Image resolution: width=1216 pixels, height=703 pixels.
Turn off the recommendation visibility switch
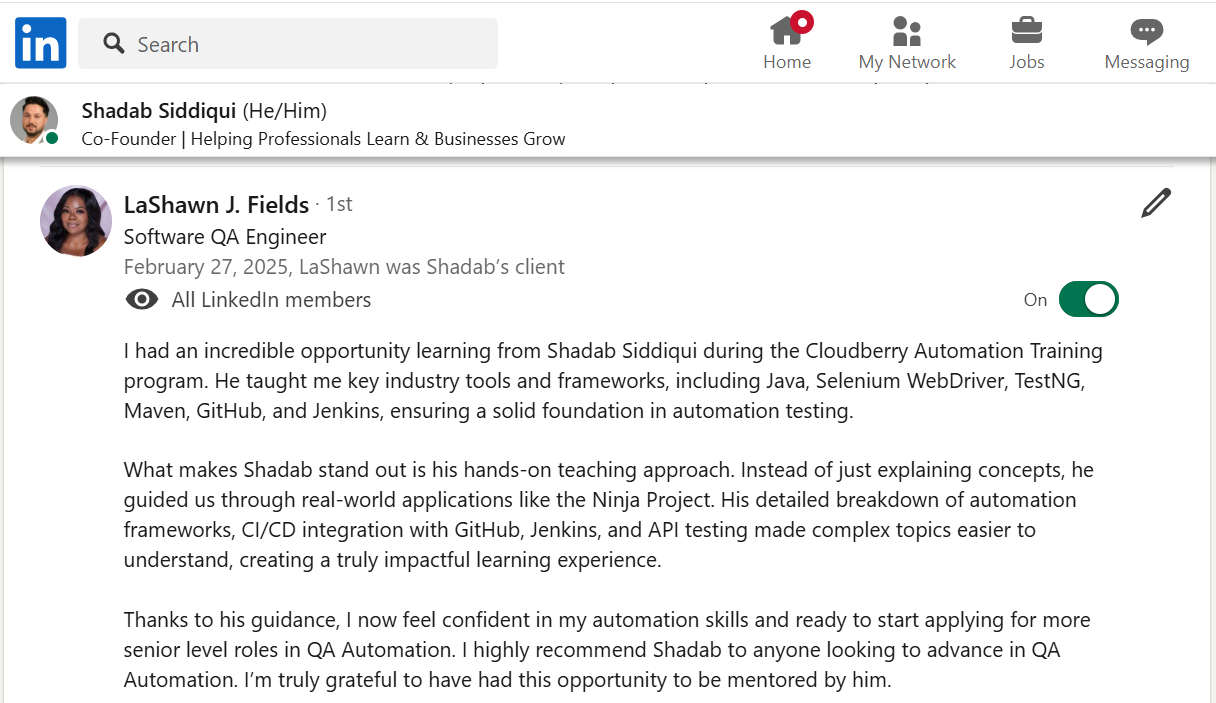tap(1088, 299)
